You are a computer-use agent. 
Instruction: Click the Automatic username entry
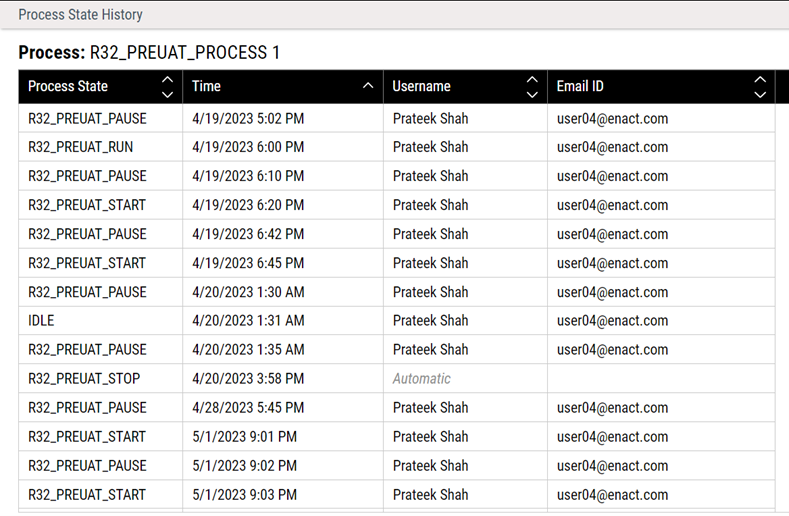coord(421,379)
